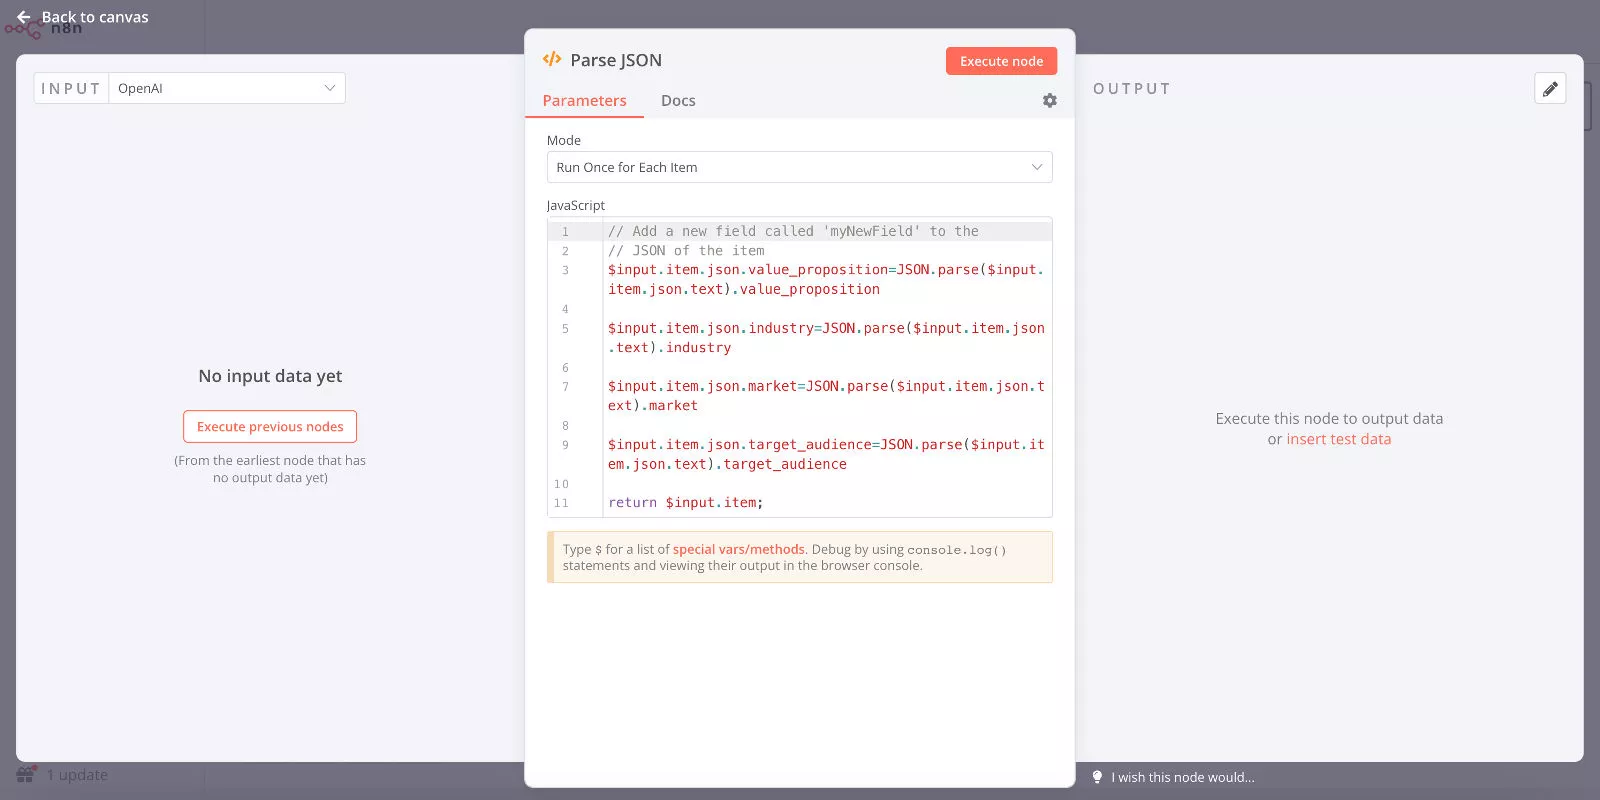Switch to the Parameters tab

(584, 101)
